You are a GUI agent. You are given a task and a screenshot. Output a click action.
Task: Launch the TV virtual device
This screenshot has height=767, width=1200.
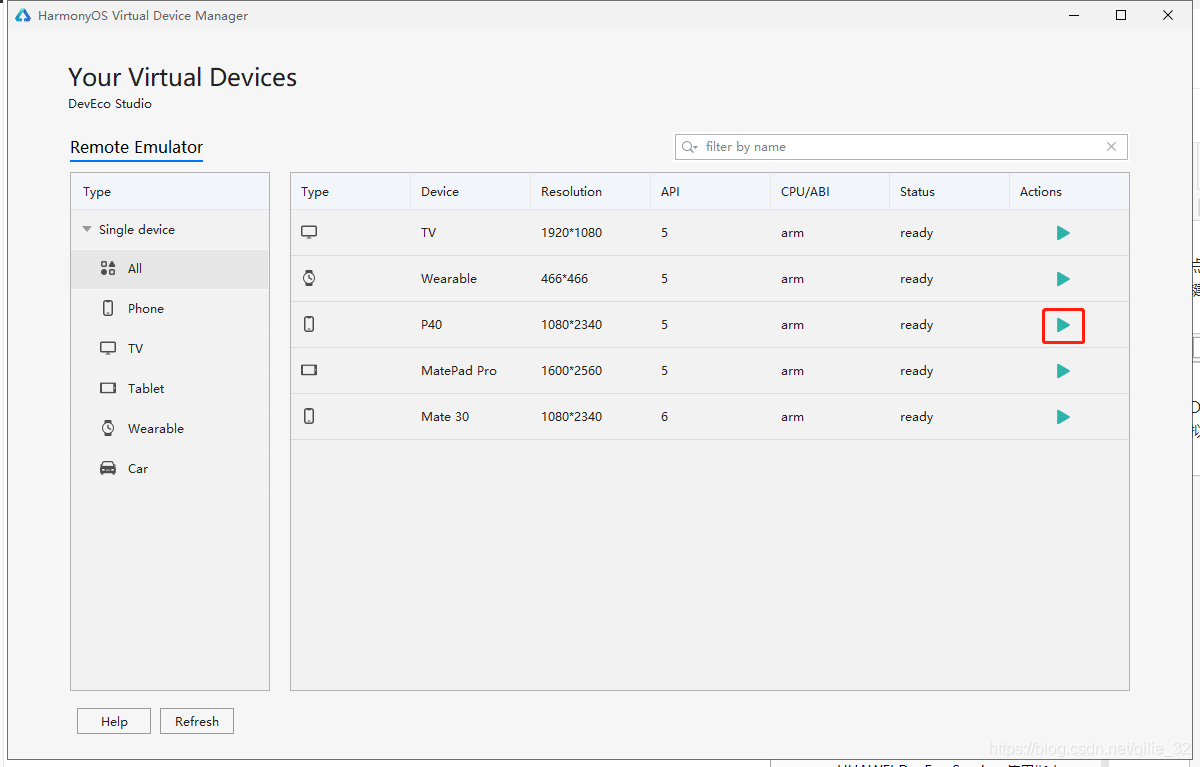1063,233
